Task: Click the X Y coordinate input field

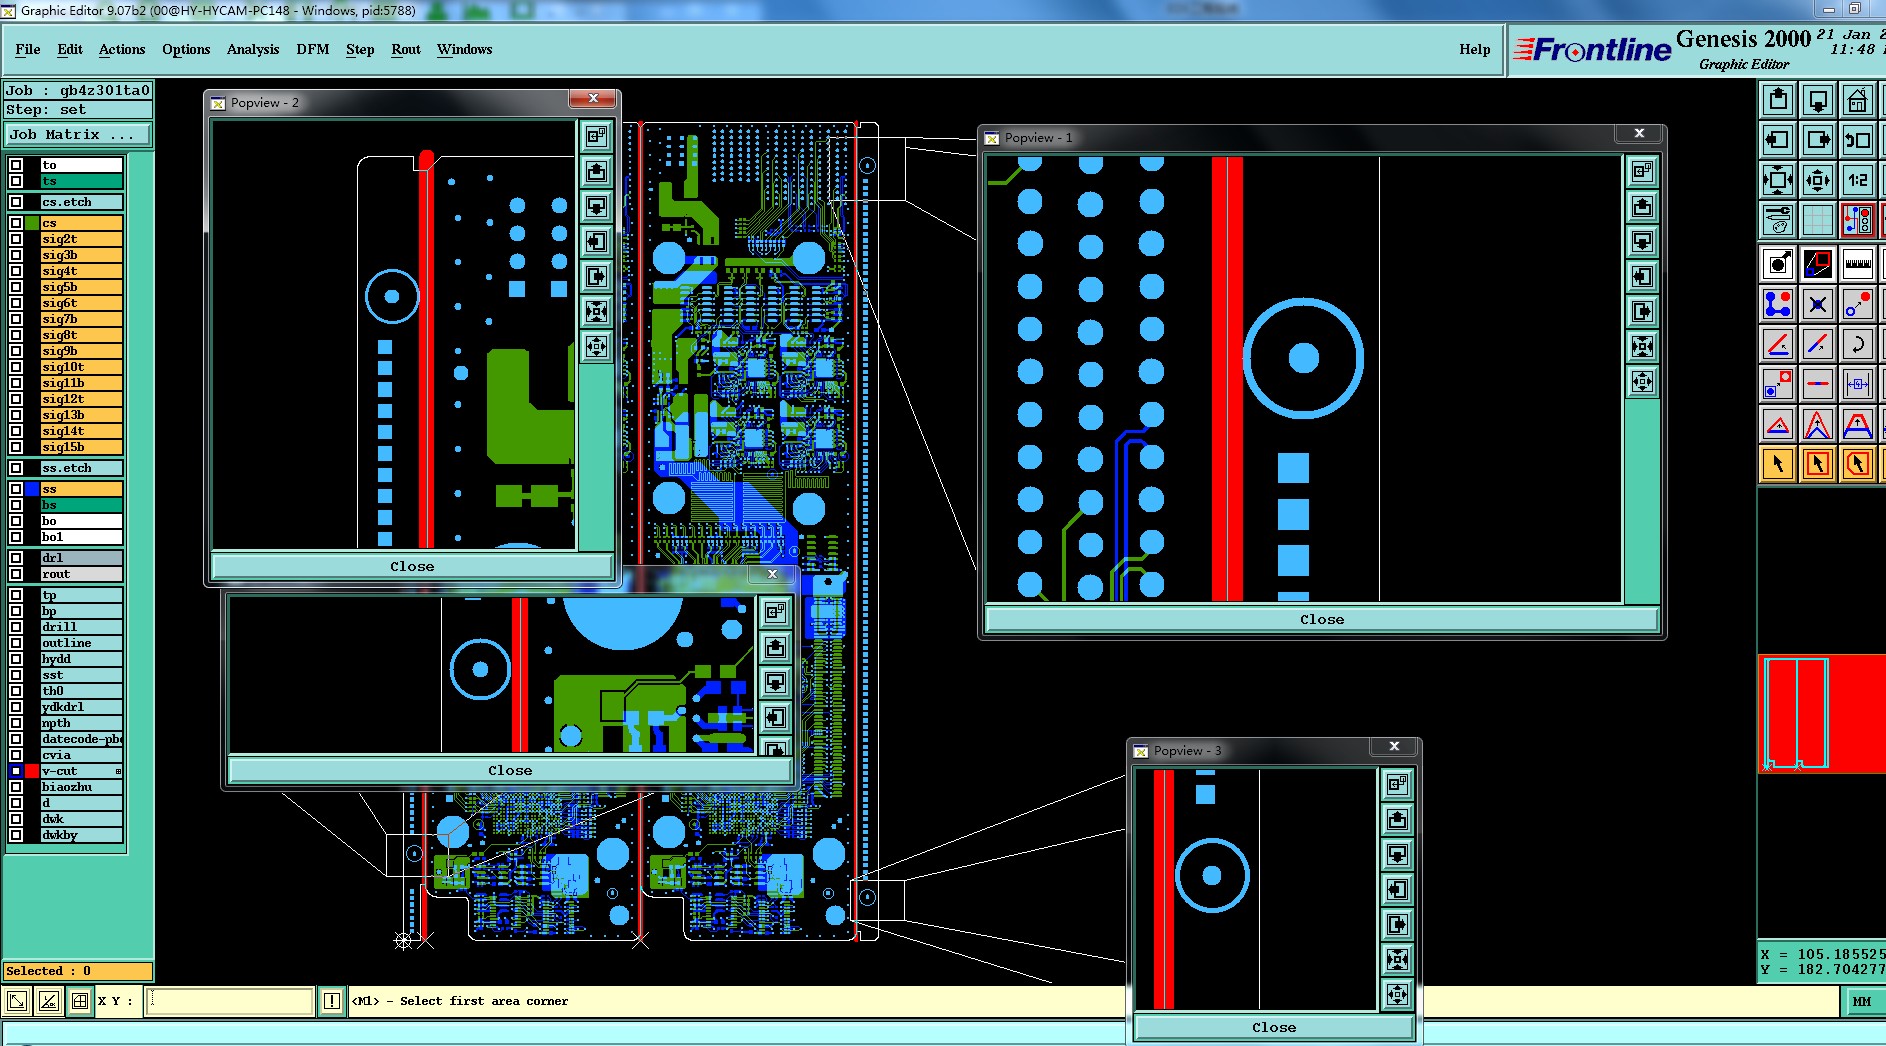Action: coord(230,1001)
